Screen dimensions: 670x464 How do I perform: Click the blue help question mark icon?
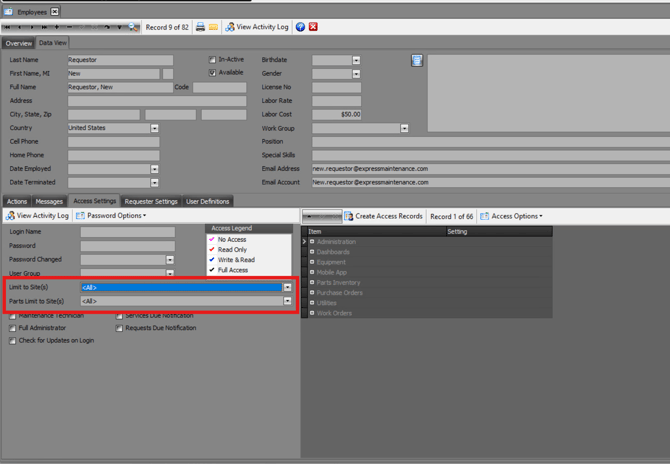[x=300, y=27]
